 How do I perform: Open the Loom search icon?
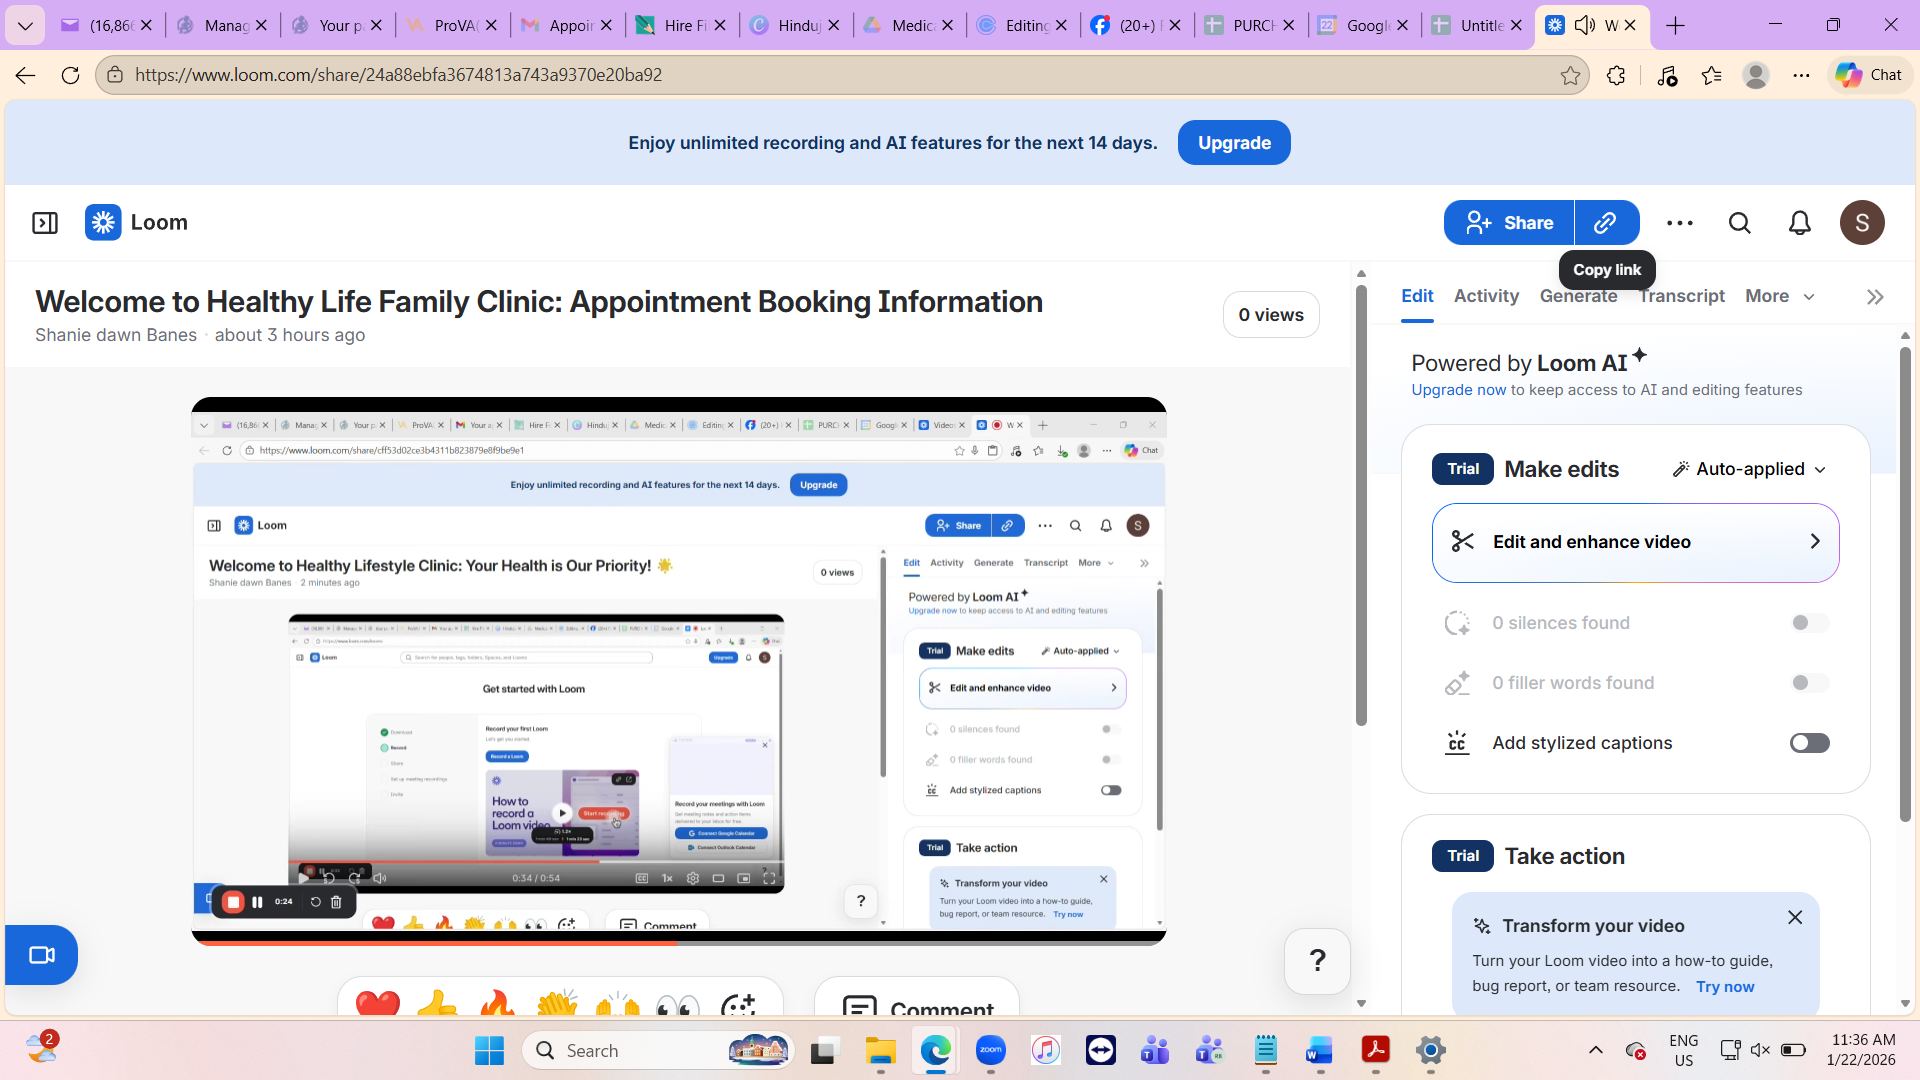click(x=1740, y=223)
